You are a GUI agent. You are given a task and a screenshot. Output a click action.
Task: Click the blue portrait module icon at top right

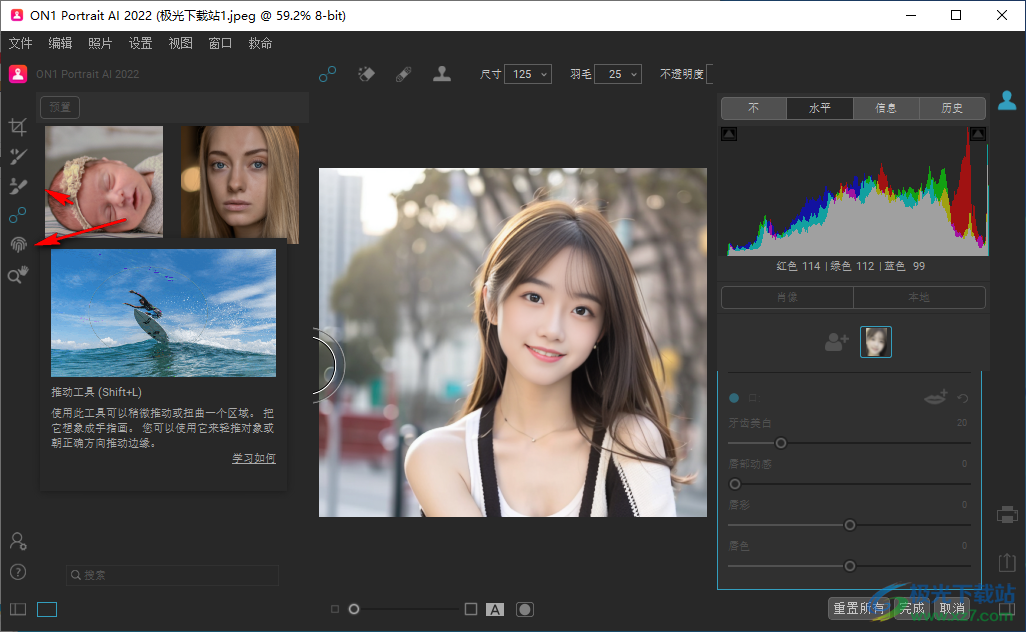1007,100
